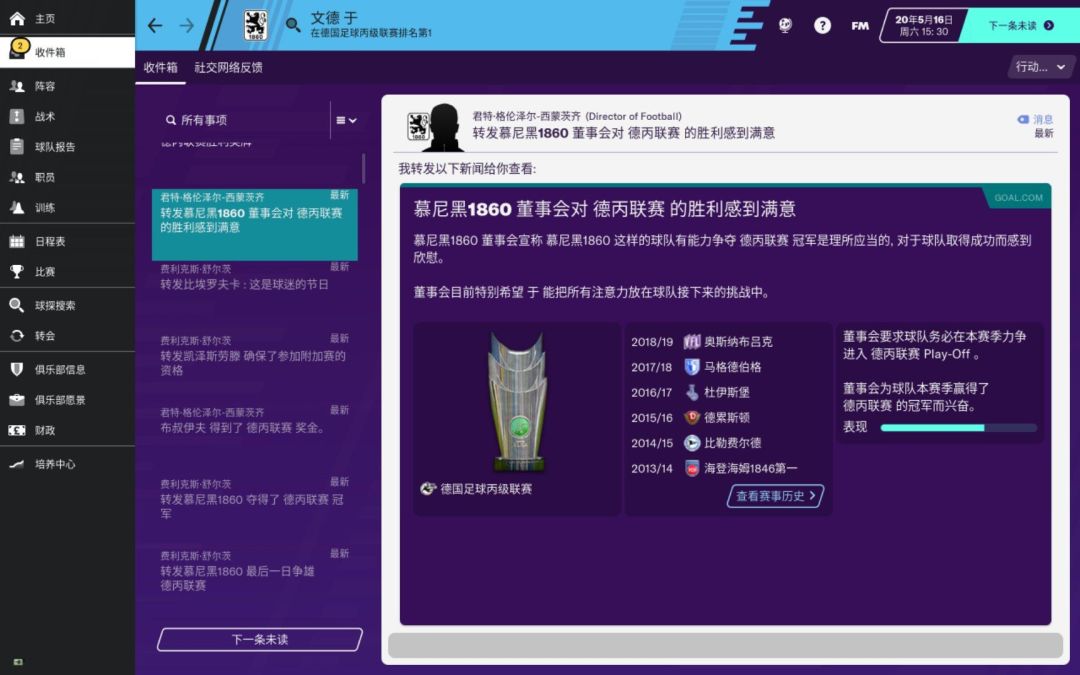The image size is (1080, 675).
Task: Open the 比赛 competitions trophy icon
Action: [x=17, y=271]
